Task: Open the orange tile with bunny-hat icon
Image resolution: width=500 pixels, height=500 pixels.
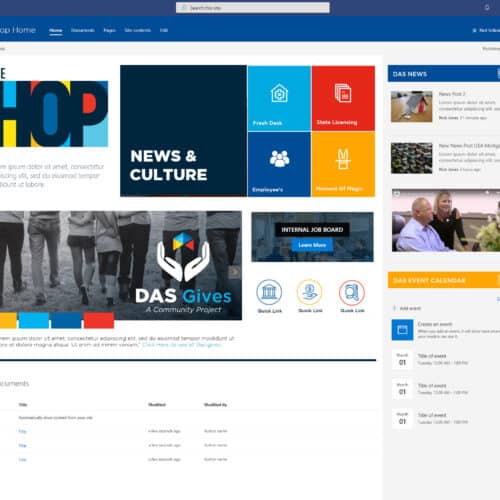Action: click(343, 164)
